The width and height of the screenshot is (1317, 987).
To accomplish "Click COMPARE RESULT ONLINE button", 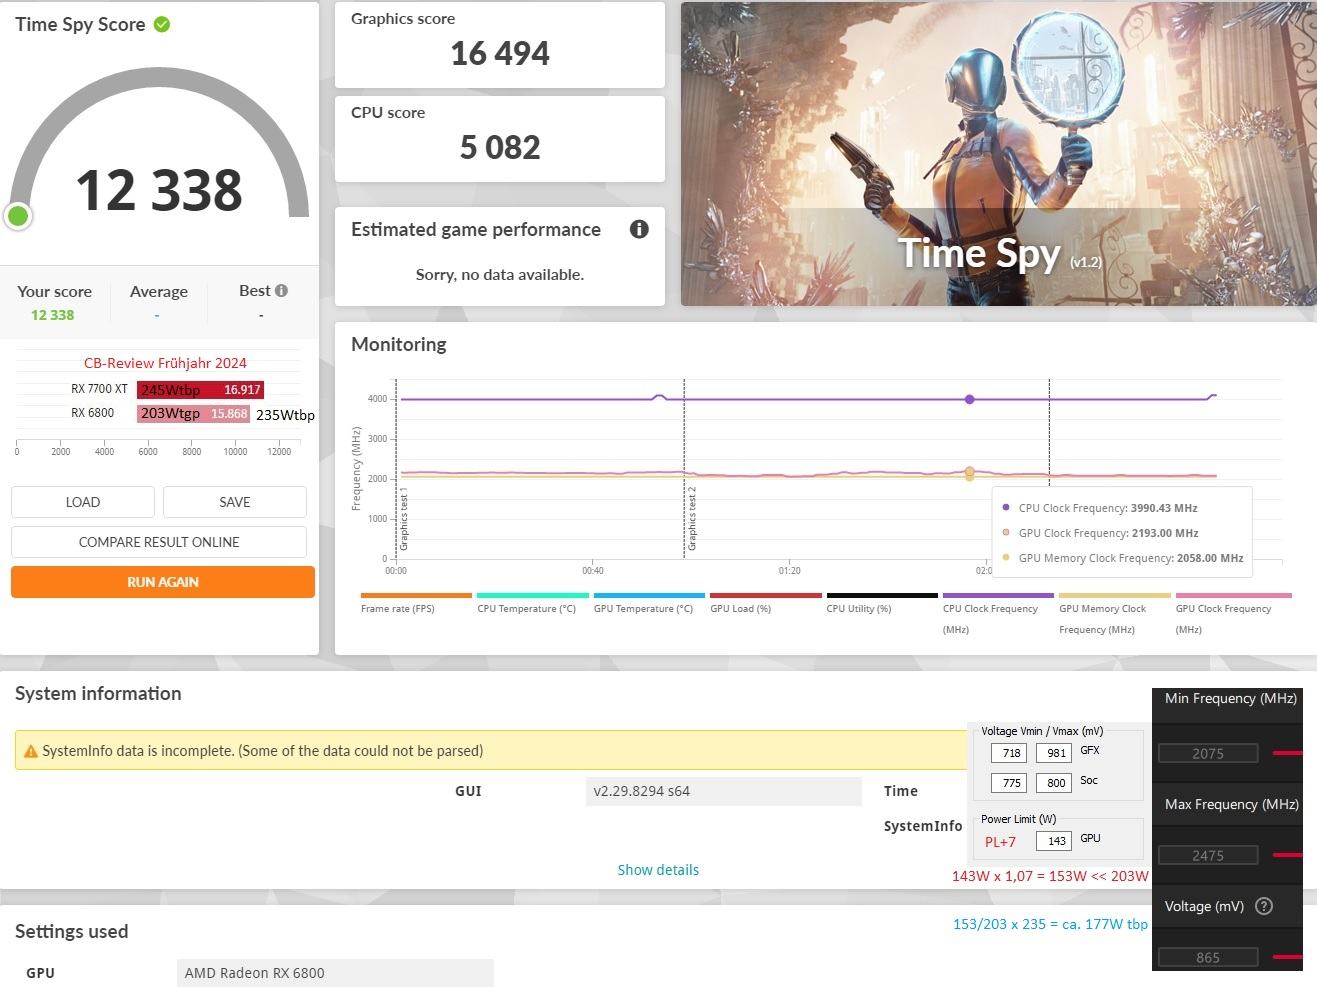I will tap(159, 542).
